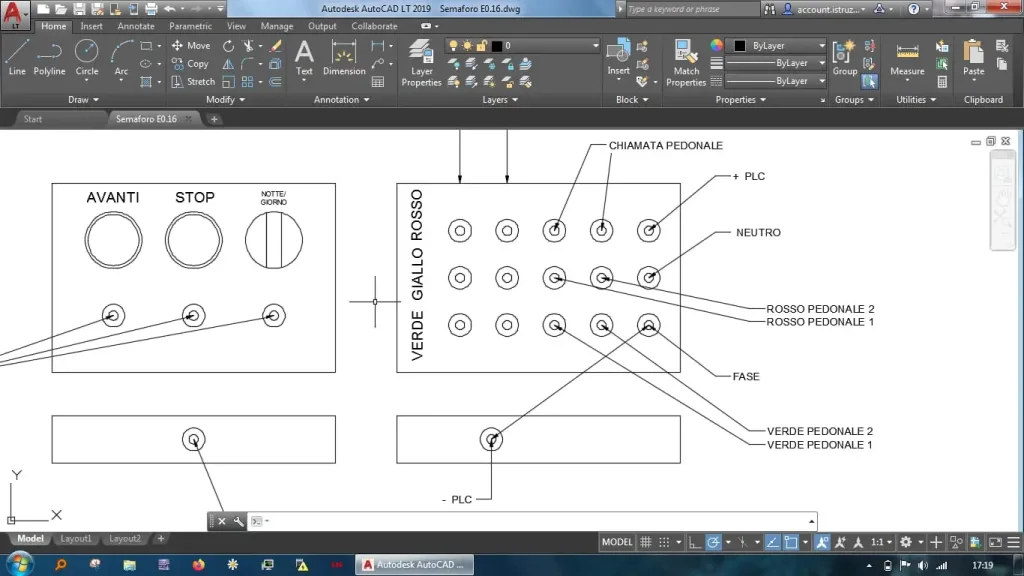This screenshot has width=1024, height=576.
Task: Select the Line drawing tool
Action: [x=17, y=56]
